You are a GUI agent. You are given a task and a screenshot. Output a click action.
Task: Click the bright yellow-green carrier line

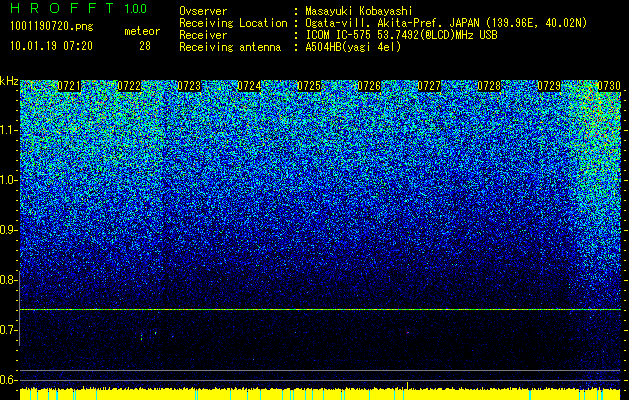(321, 309)
